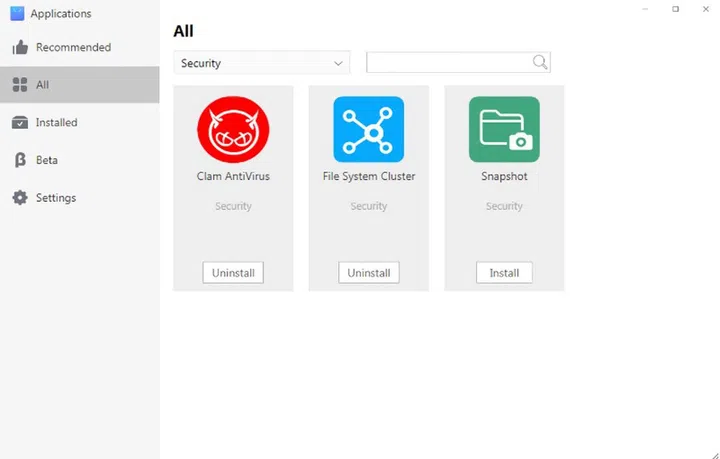Open the Installed apps section

pos(57,123)
